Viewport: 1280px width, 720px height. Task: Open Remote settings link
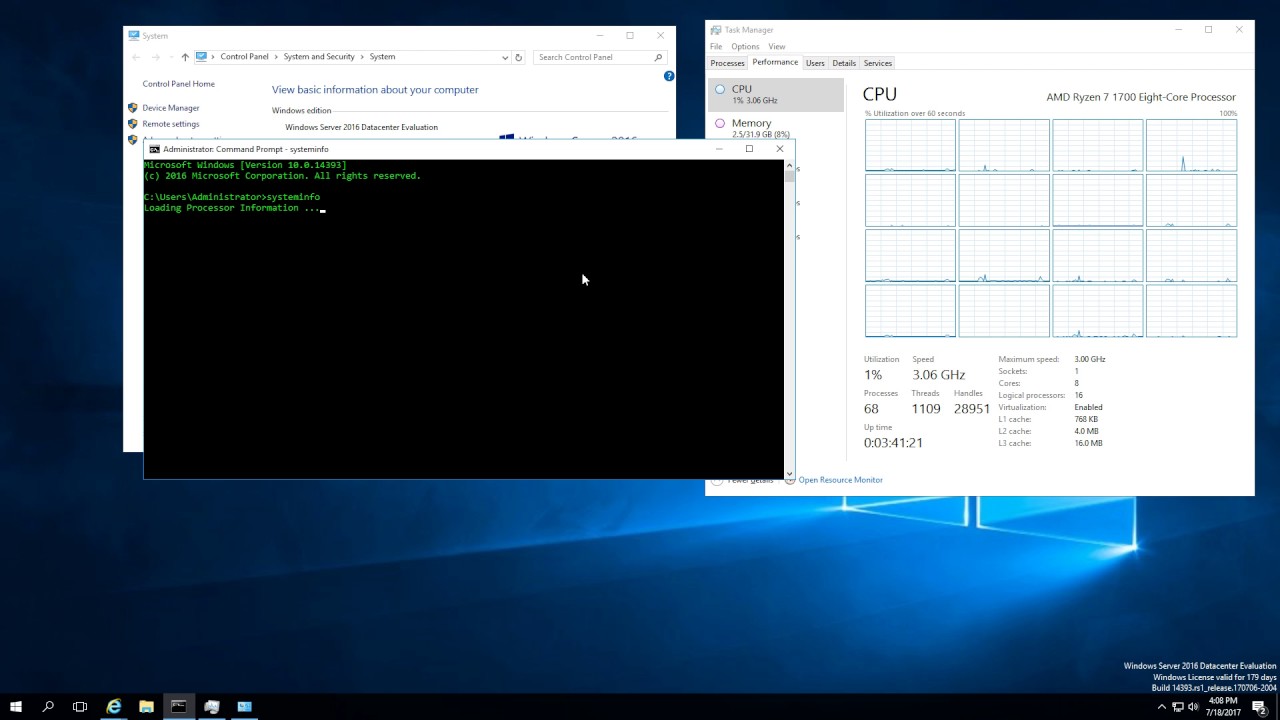pyautogui.click(x=170, y=124)
